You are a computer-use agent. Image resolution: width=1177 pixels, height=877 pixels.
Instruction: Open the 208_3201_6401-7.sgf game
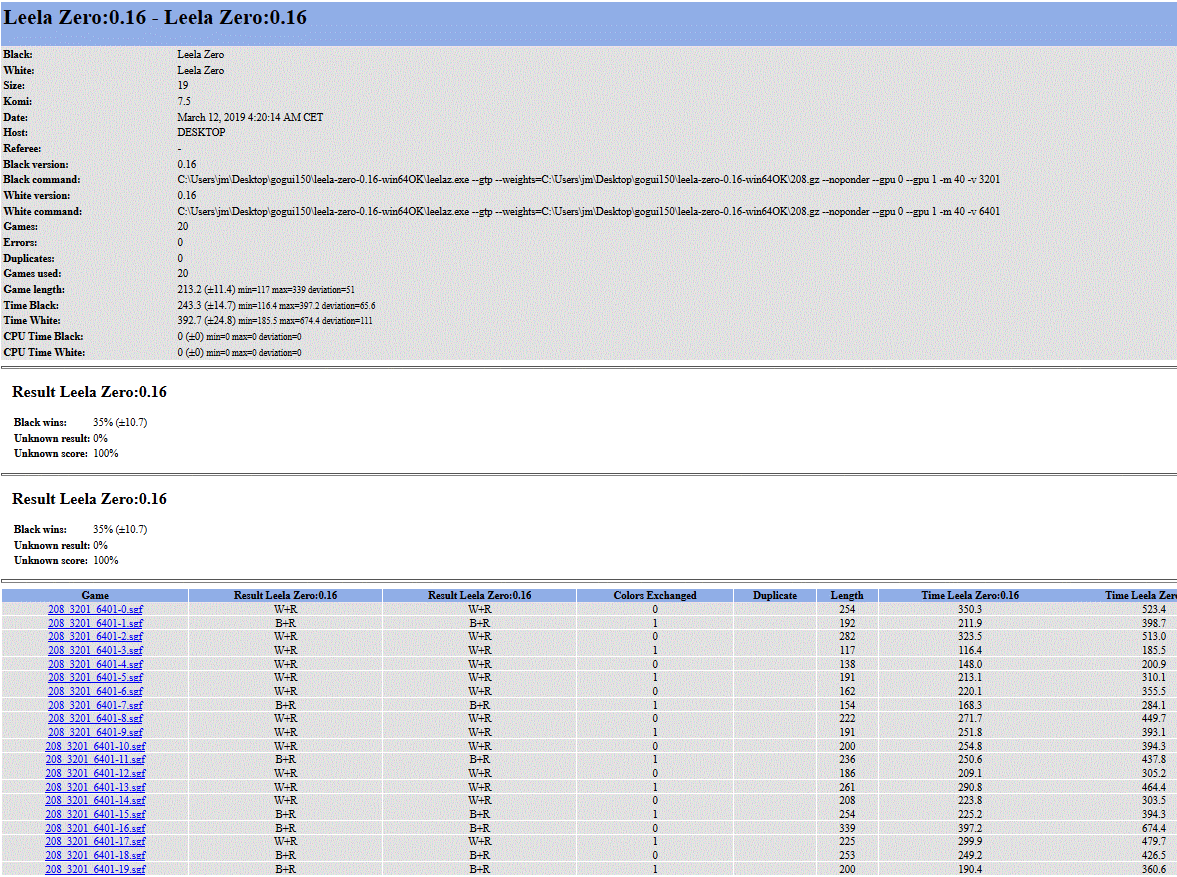[x=95, y=705]
